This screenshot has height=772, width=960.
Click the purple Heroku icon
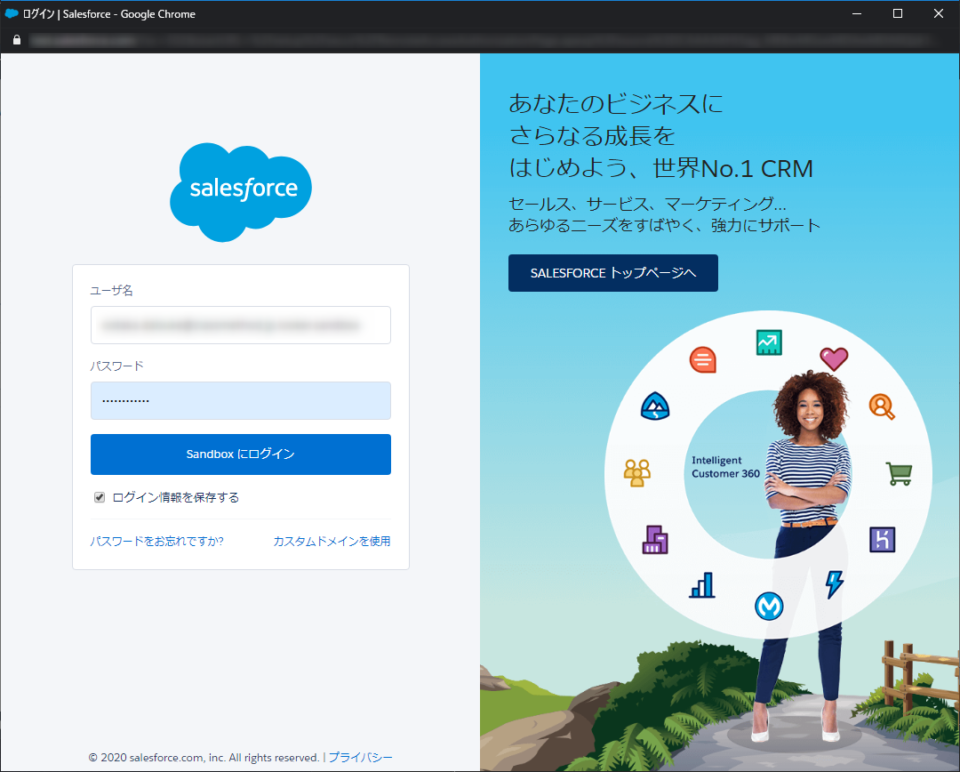point(882,539)
